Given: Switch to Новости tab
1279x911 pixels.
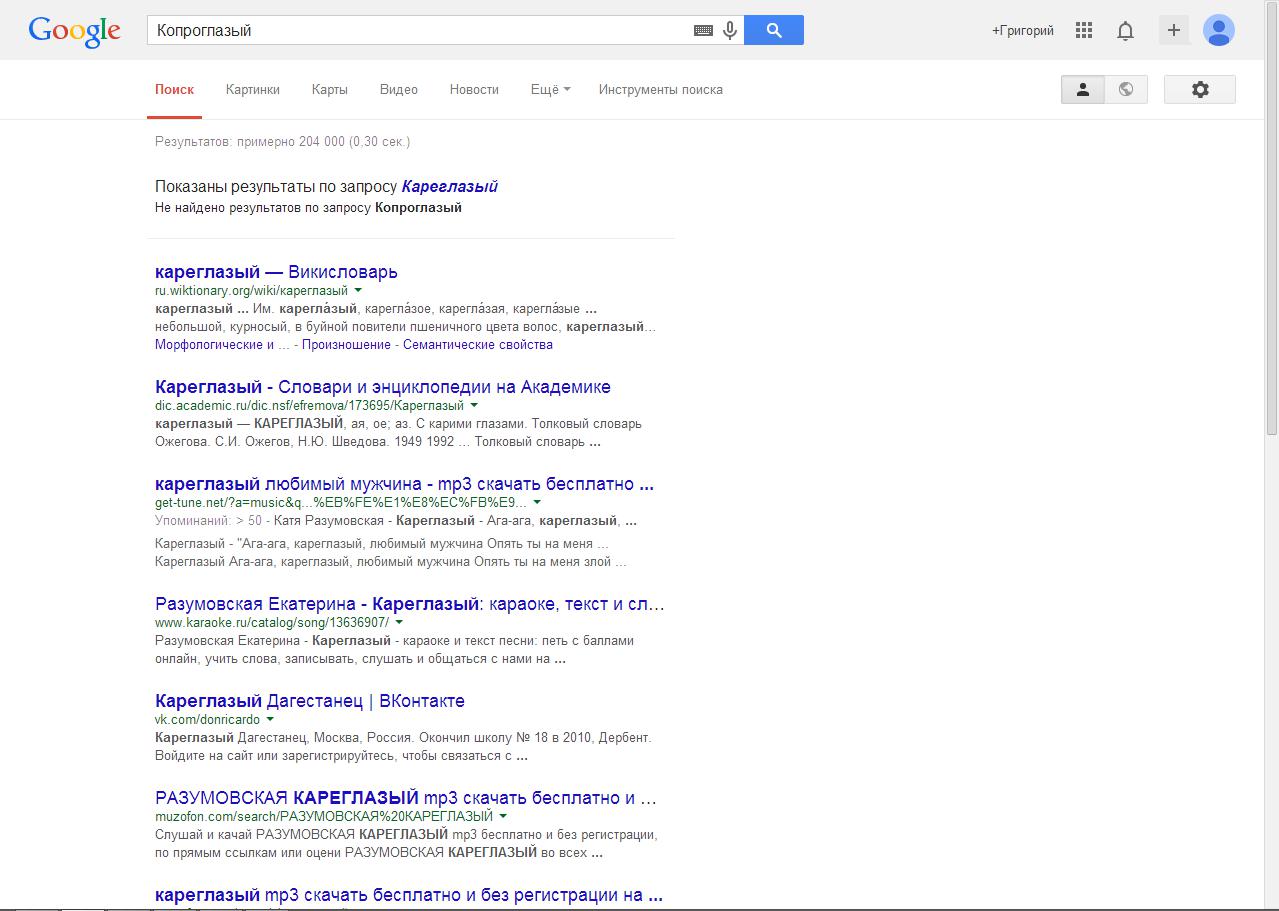Looking at the screenshot, I should click(x=474, y=89).
